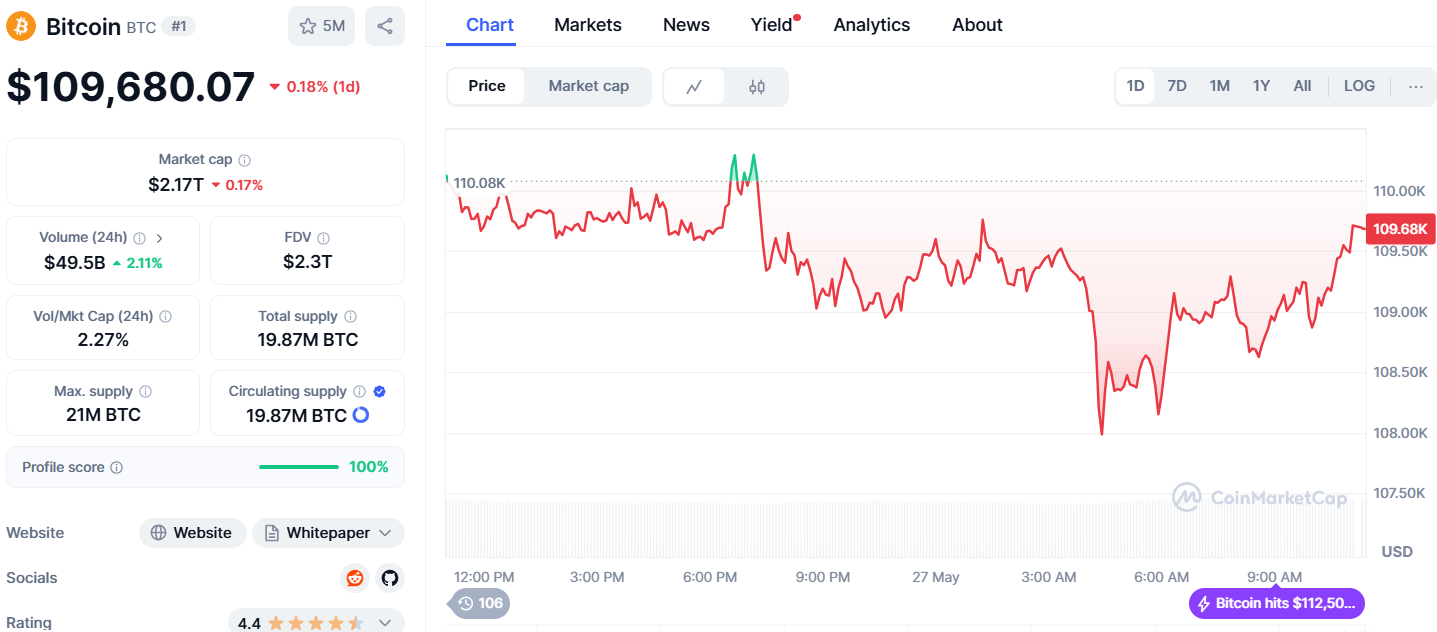Image resolution: width=1437 pixels, height=632 pixels.
Task: Click the Bitcoin logo icon
Action: point(21,26)
